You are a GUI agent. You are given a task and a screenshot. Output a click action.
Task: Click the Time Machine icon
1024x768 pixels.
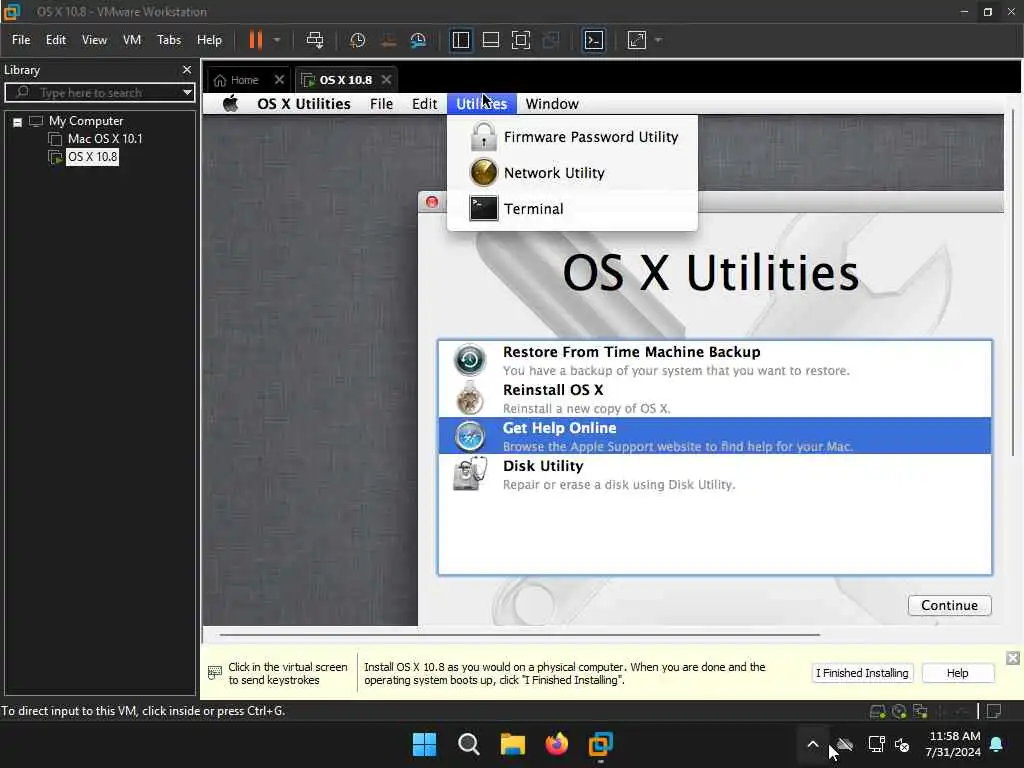pyautogui.click(x=470, y=360)
